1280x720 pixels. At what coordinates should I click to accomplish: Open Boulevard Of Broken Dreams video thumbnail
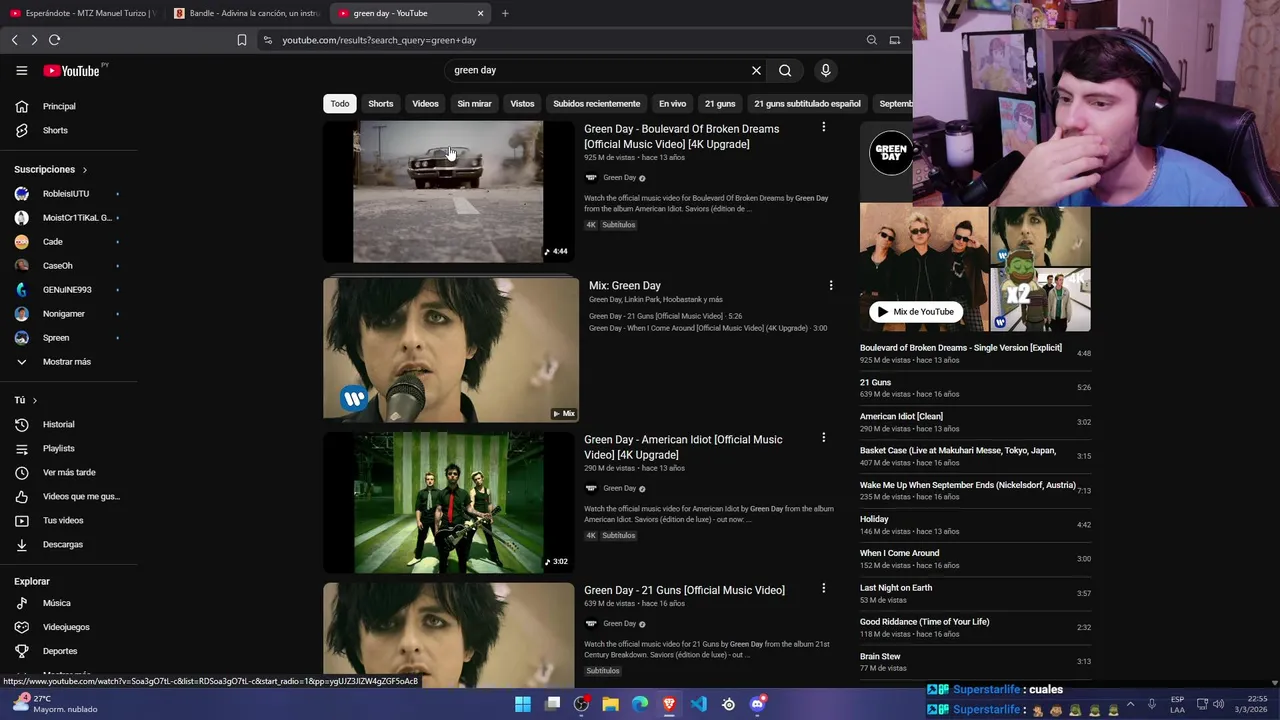pyautogui.click(x=448, y=192)
